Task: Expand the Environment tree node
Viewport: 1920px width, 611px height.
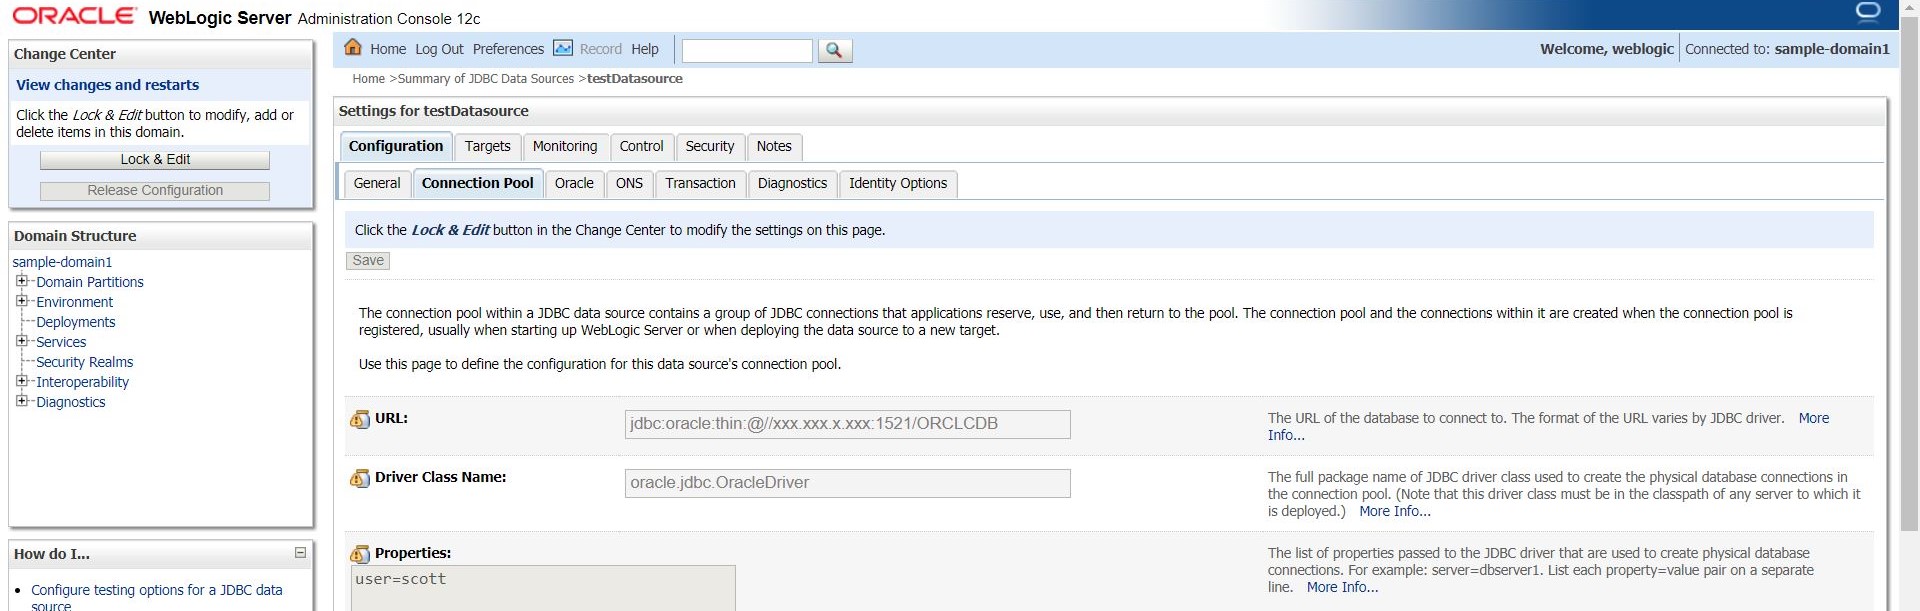Action: (x=22, y=301)
